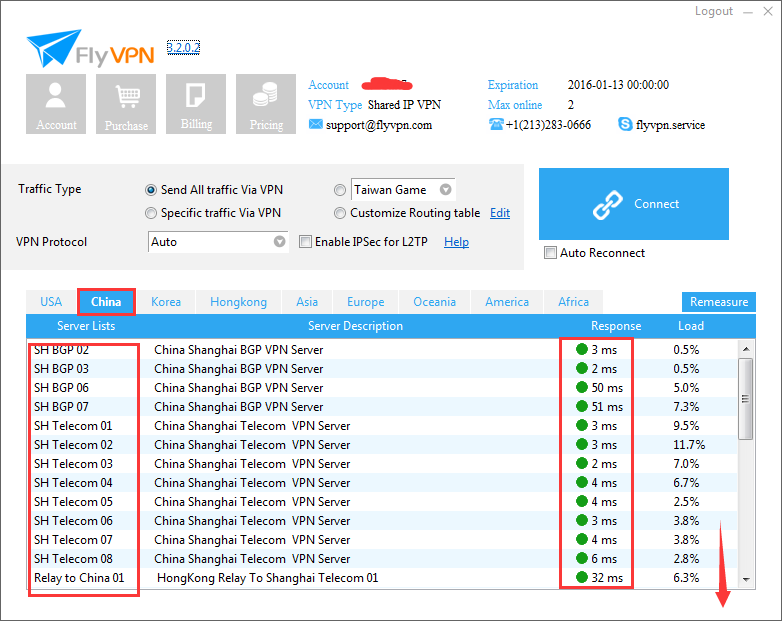
Task: Switch to the Oceania tab
Action: (x=434, y=302)
